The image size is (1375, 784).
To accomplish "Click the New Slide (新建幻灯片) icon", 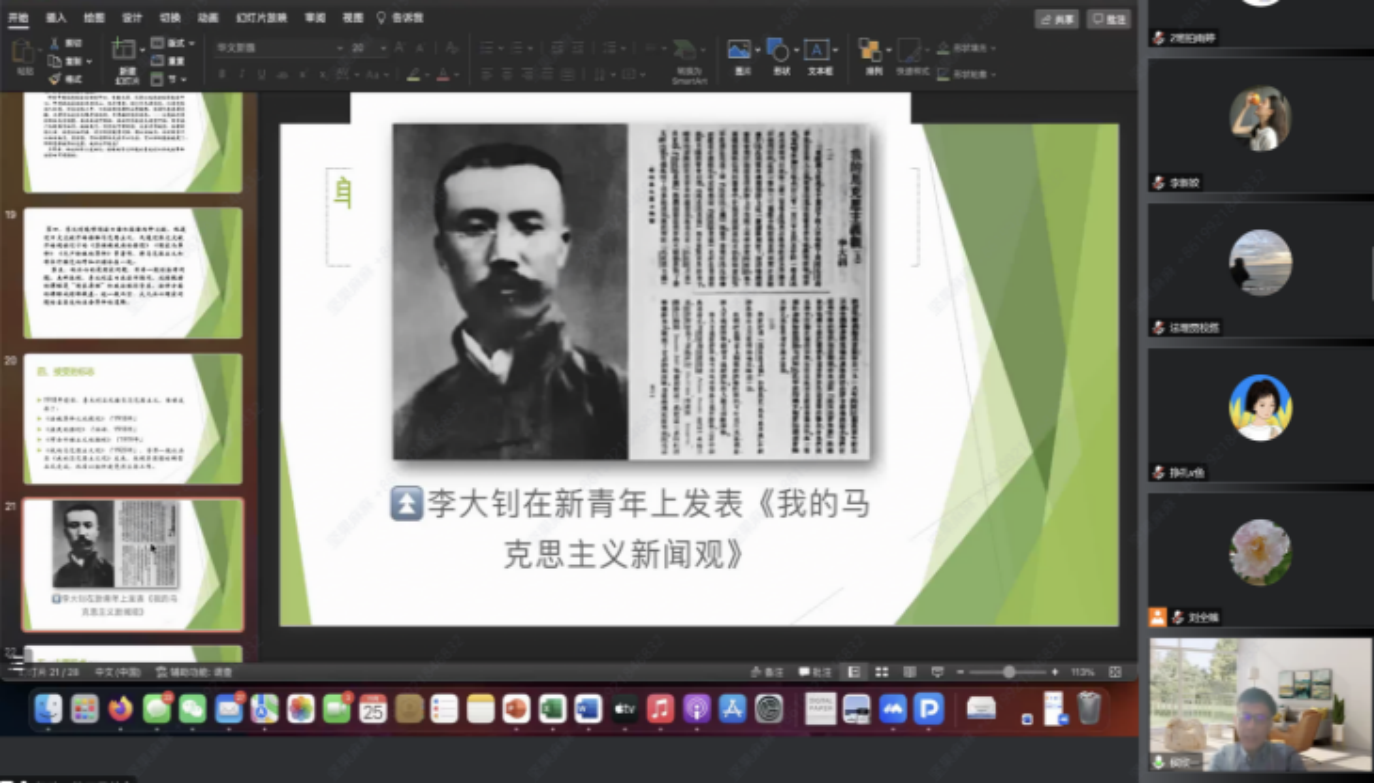I will tap(126, 51).
